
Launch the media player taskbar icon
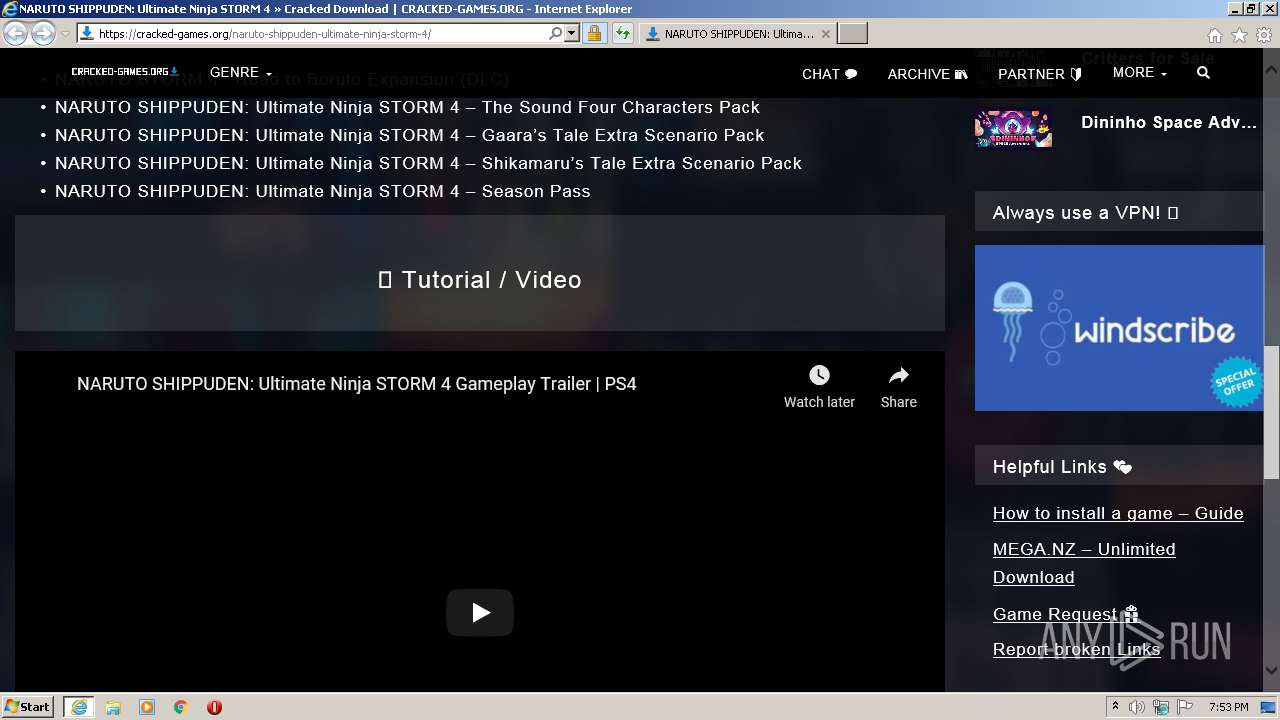(x=147, y=707)
